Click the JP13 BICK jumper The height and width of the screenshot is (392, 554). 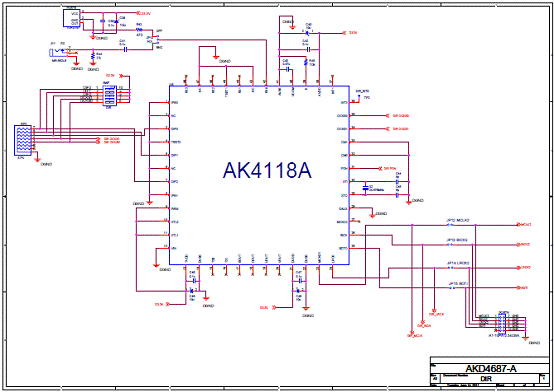(450, 244)
